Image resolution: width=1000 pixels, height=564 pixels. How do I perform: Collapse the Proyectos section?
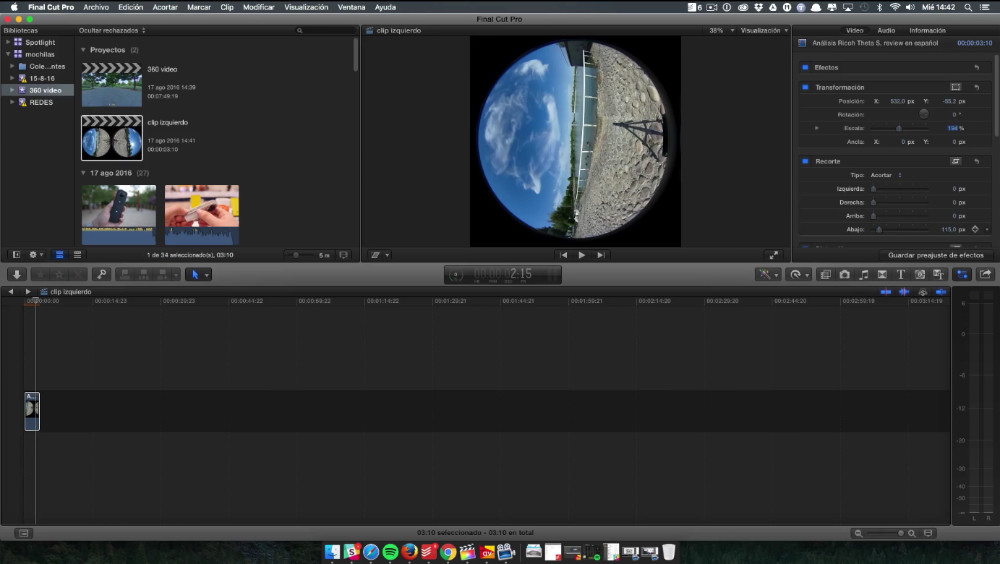[x=83, y=50]
